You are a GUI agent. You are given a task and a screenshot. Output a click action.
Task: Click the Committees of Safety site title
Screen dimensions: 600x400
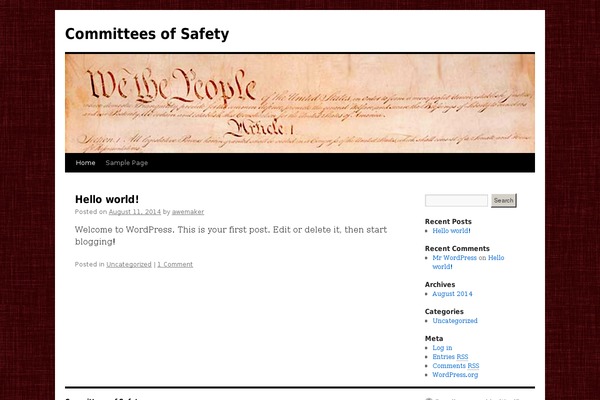147,34
